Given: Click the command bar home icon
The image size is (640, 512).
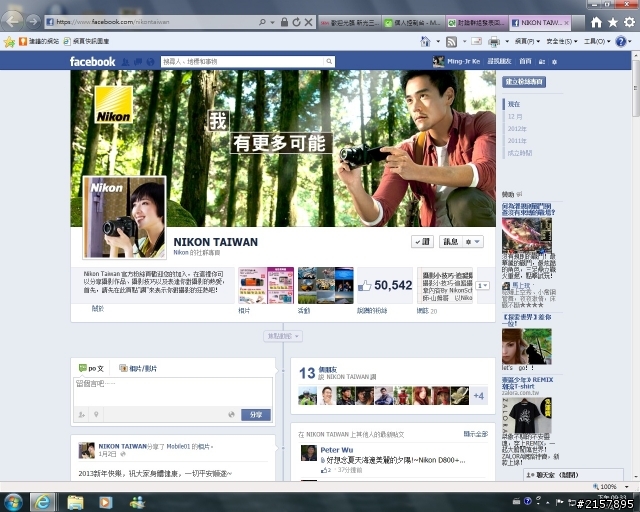Looking at the screenshot, I should click(425, 41).
